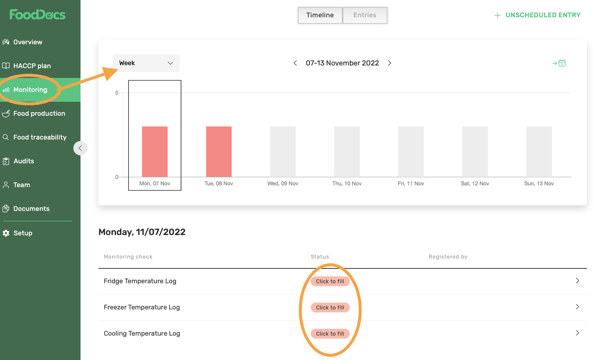Select the Sun, 13 Nov bar
The width and height of the screenshot is (600, 360).
(539, 151)
